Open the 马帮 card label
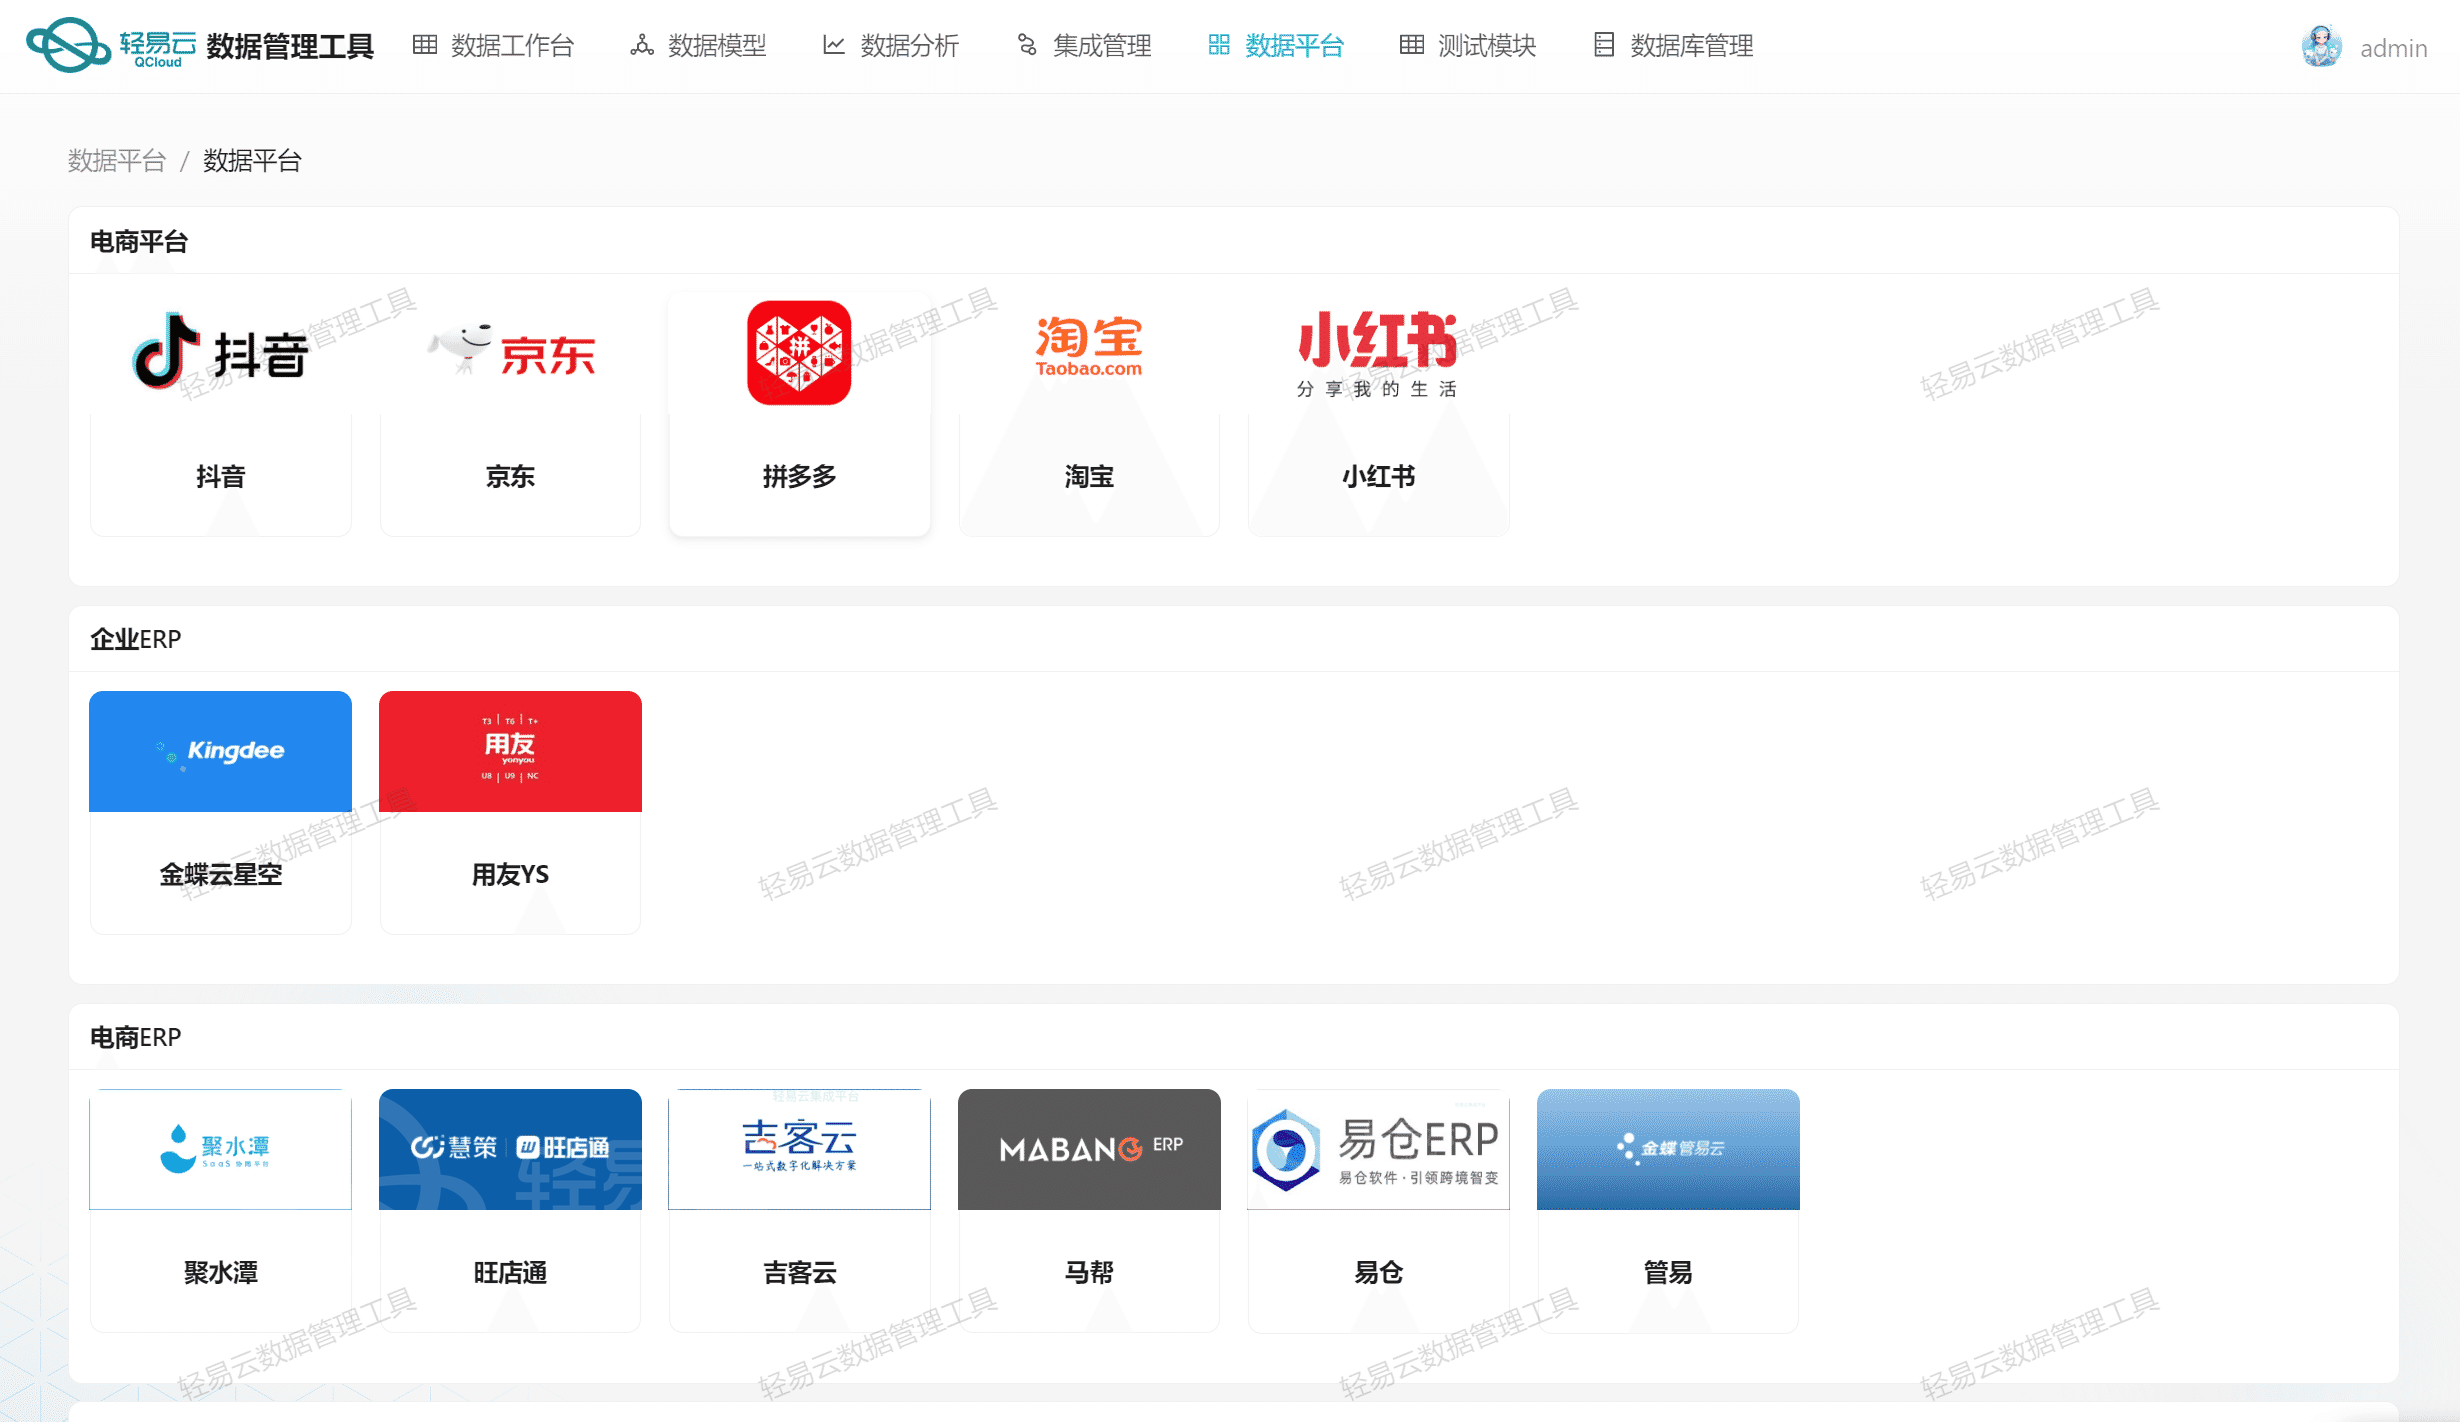Image resolution: width=2460 pixels, height=1422 pixels. [x=1089, y=1273]
